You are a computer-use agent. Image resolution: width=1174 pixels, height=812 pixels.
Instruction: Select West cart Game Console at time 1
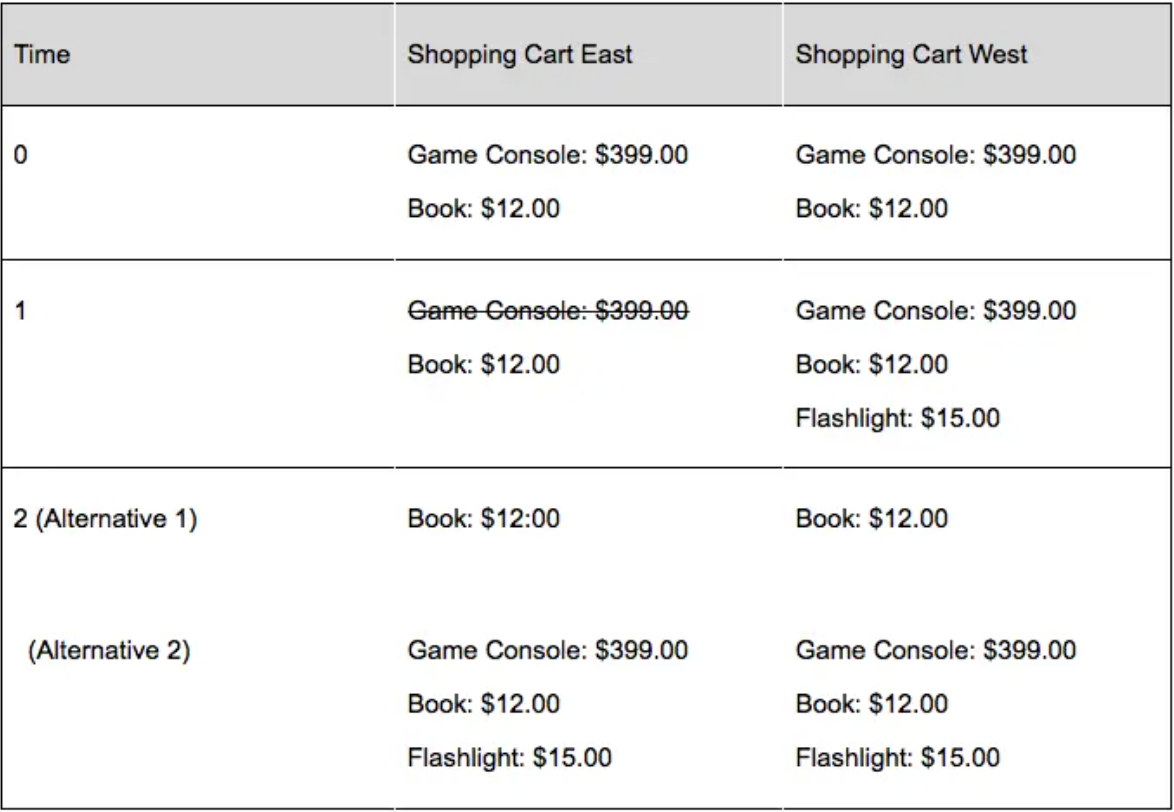[935, 312]
